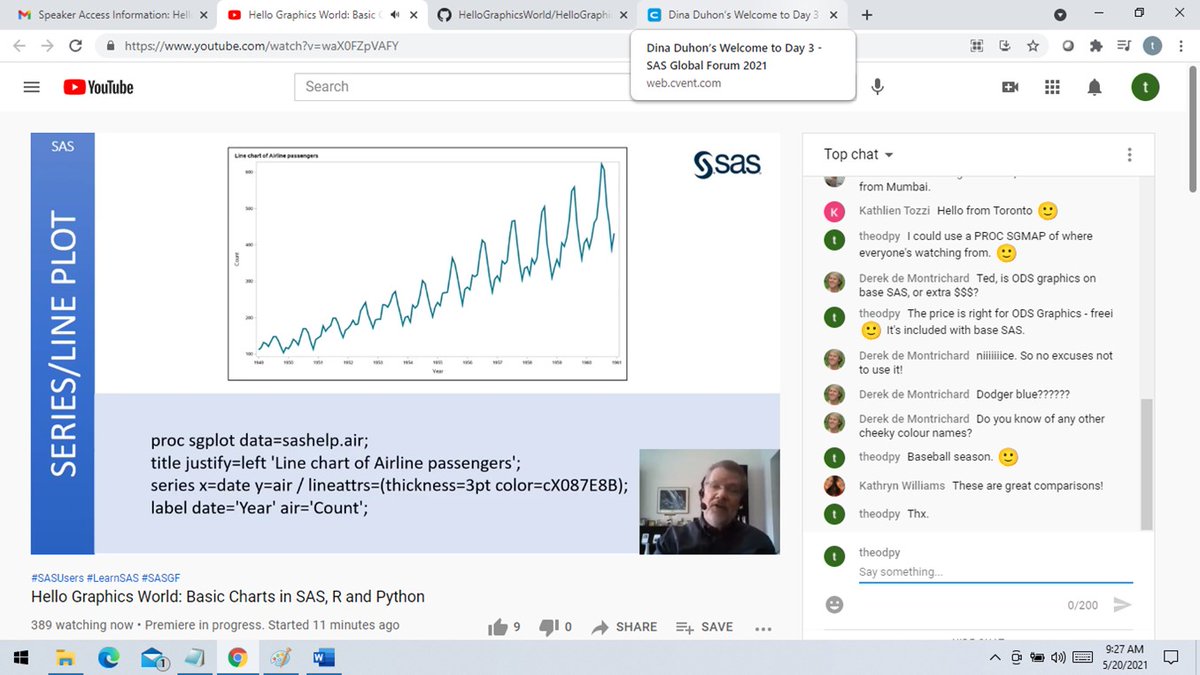Open File Explorer from taskbar
Screen dimensions: 1200x675
[x=65, y=657]
